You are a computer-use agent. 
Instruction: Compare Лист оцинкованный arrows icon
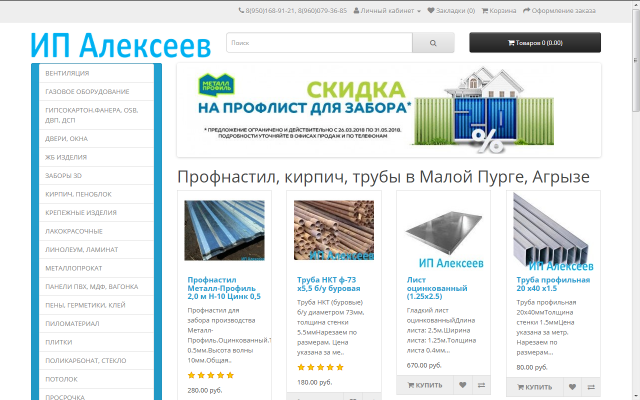pos(481,385)
